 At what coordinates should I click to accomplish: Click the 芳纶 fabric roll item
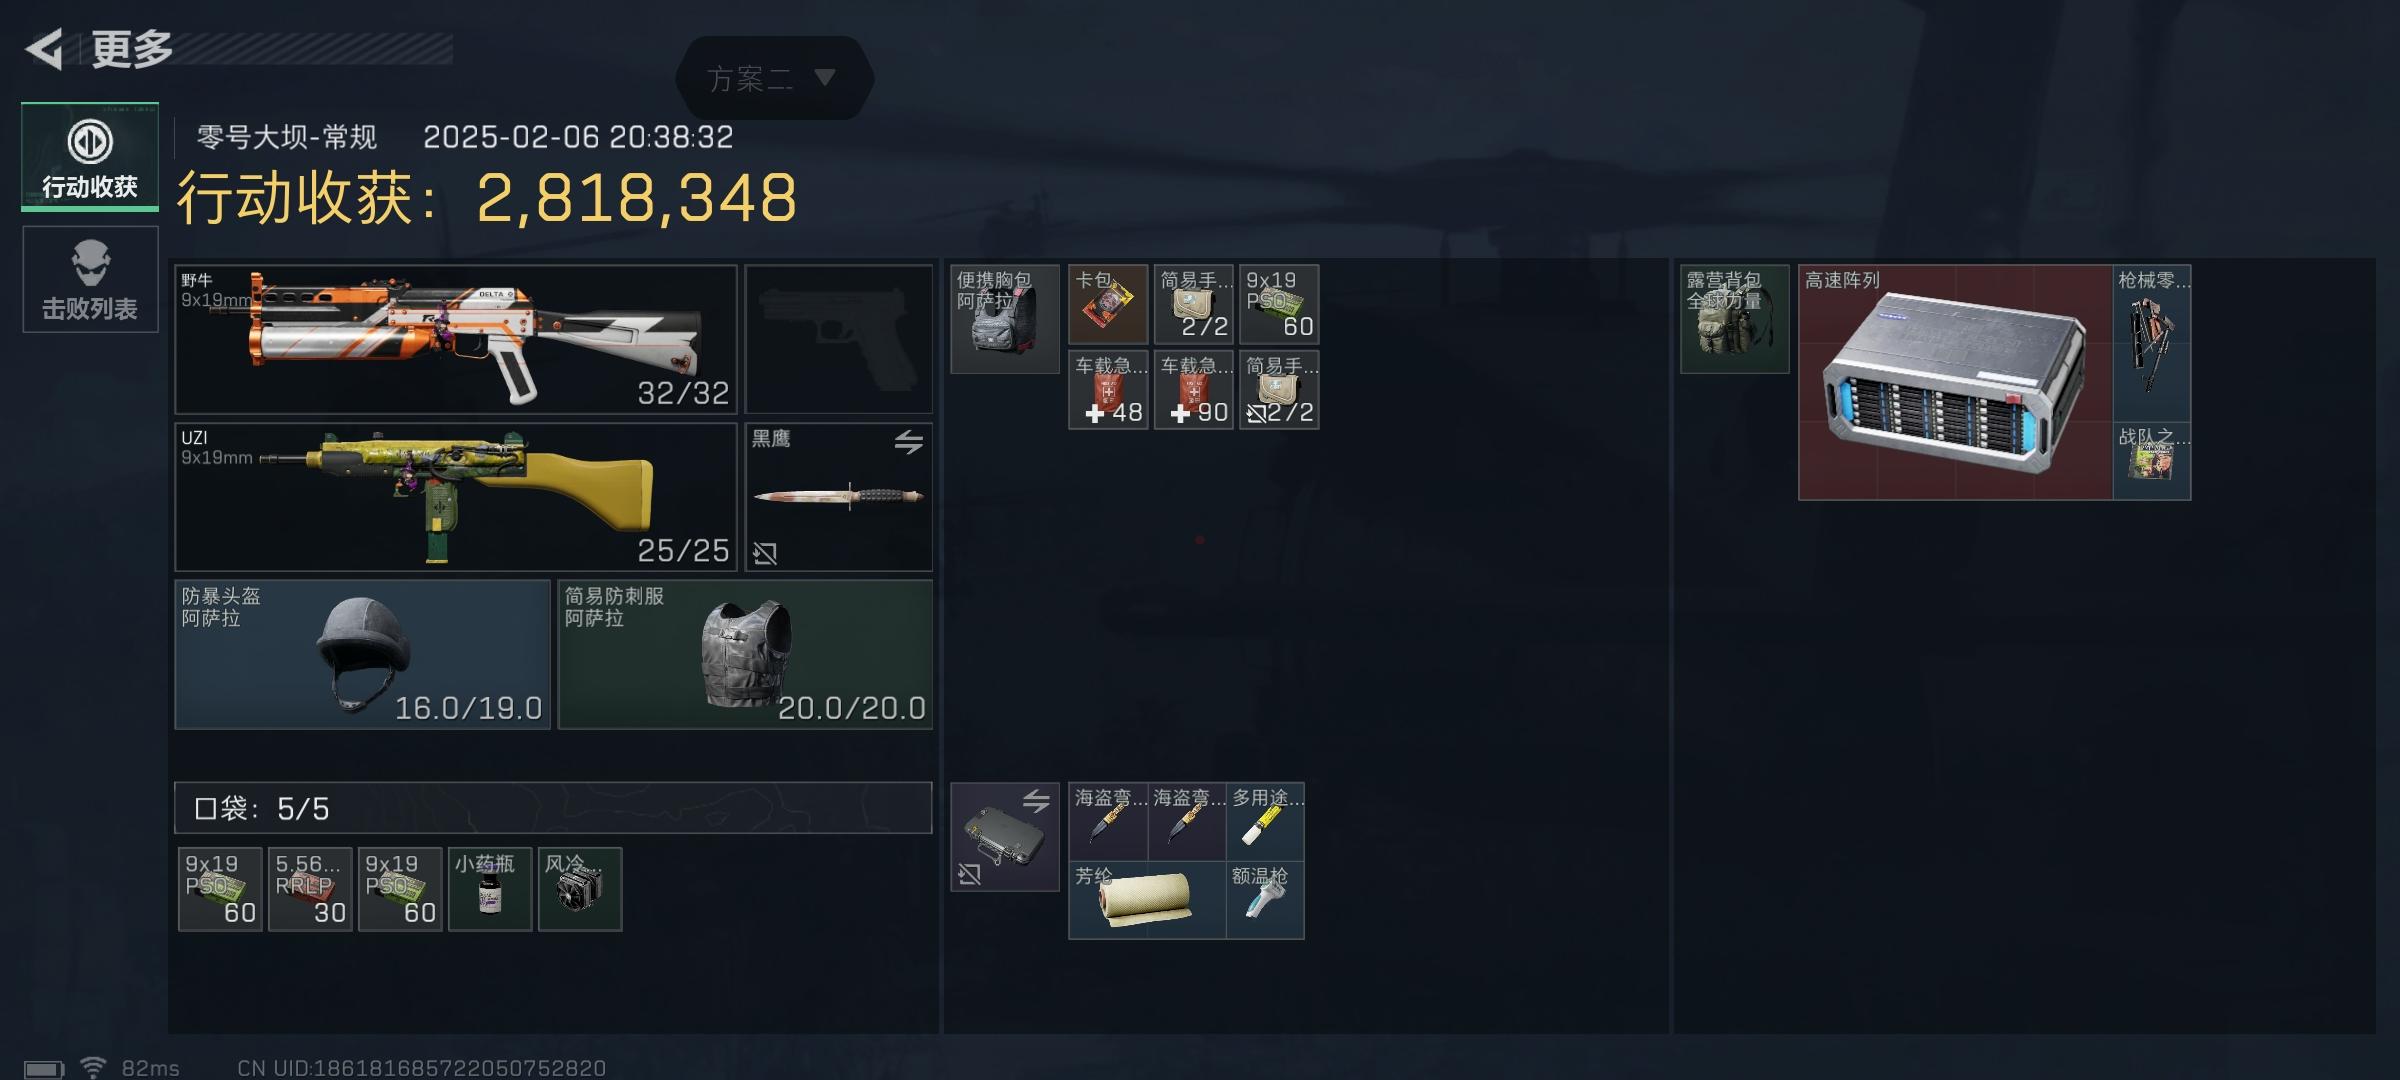pyautogui.click(x=1147, y=900)
